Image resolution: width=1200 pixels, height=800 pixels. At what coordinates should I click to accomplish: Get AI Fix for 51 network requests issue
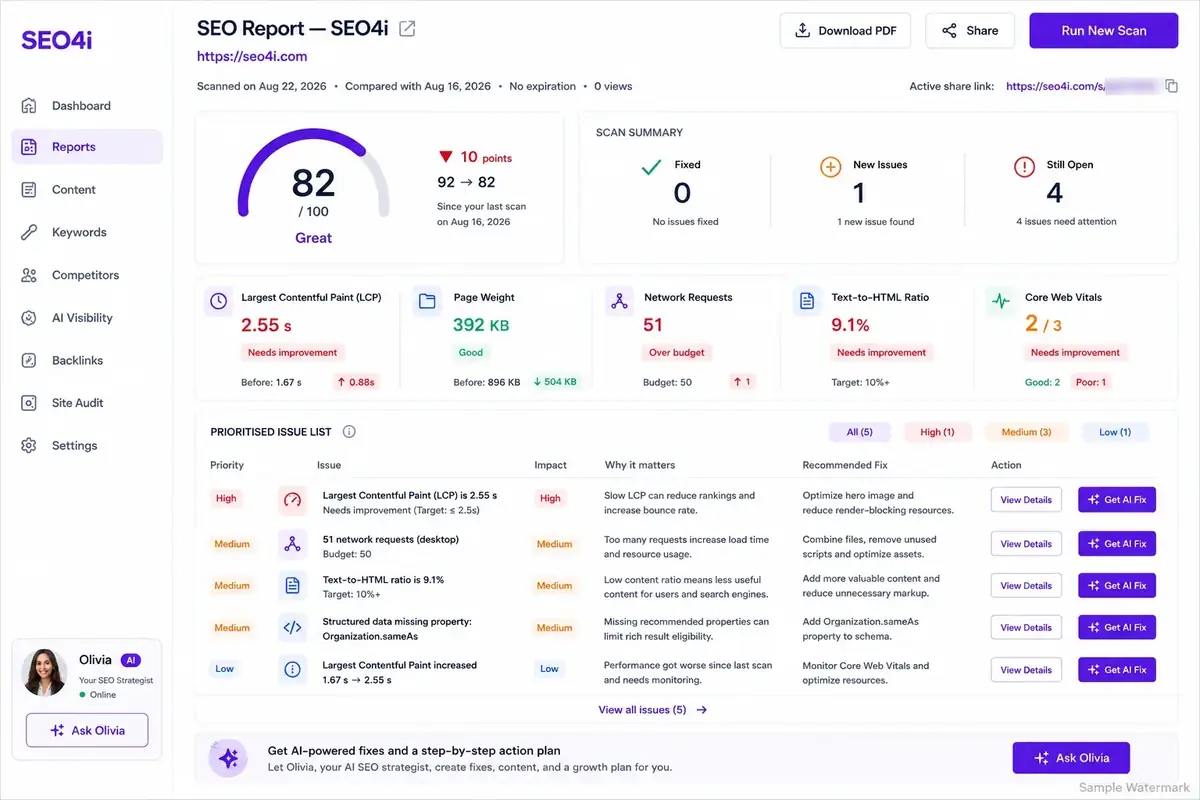[1117, 544]
